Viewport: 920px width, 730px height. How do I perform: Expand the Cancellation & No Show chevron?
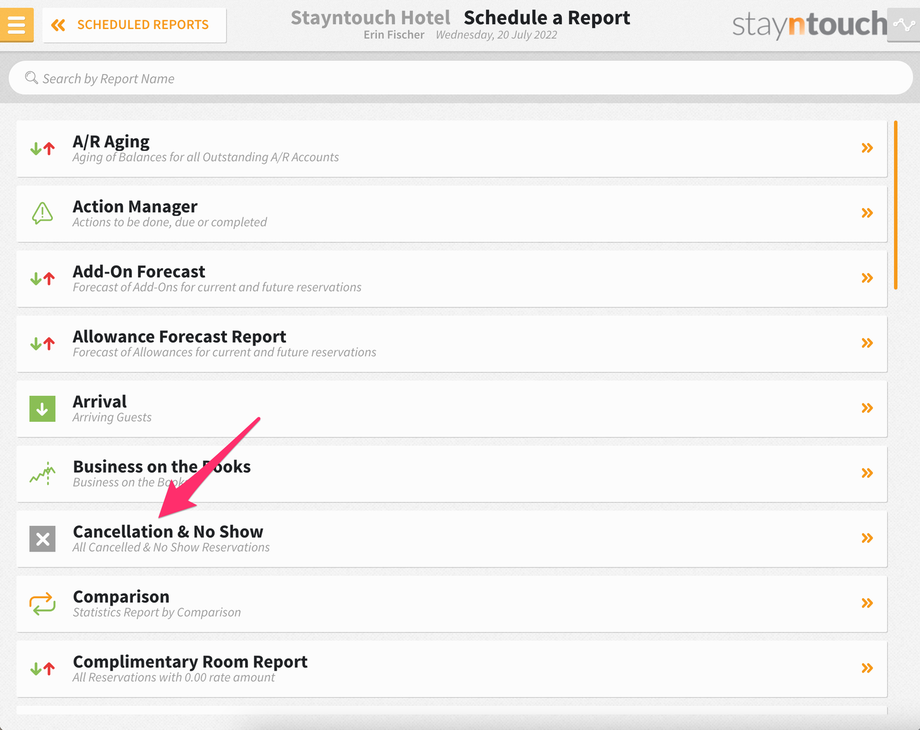(x=867, y=538)
